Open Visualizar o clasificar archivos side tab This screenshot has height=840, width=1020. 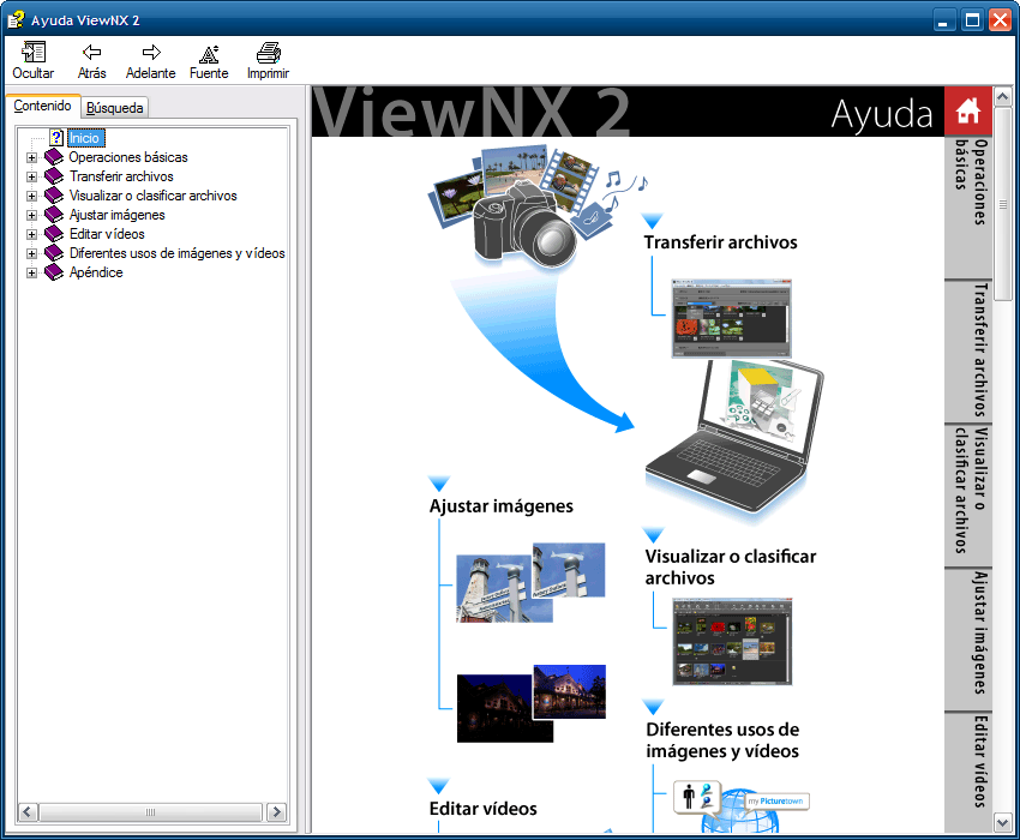tap(969, 495)
